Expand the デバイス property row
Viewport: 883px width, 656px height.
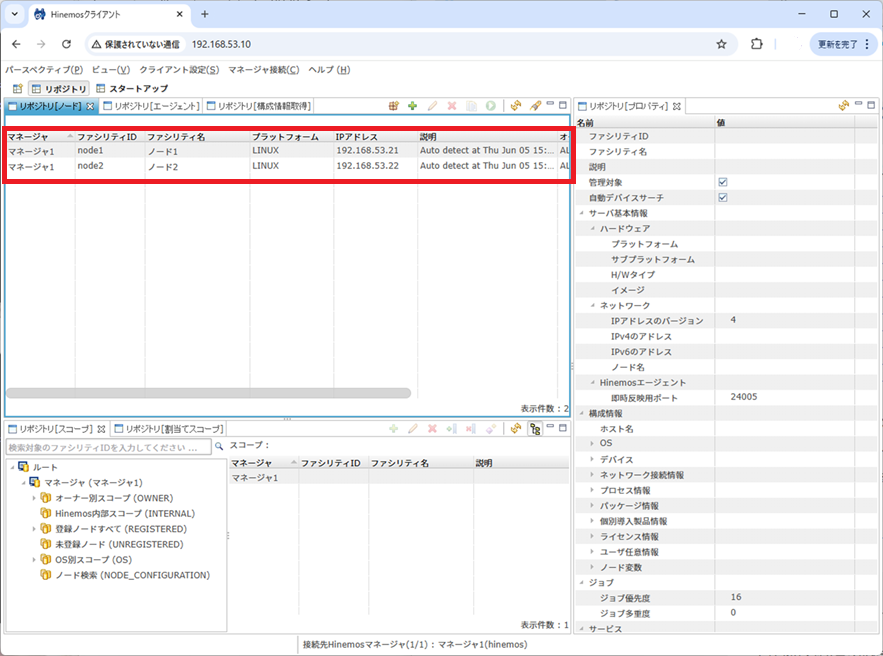592,459
